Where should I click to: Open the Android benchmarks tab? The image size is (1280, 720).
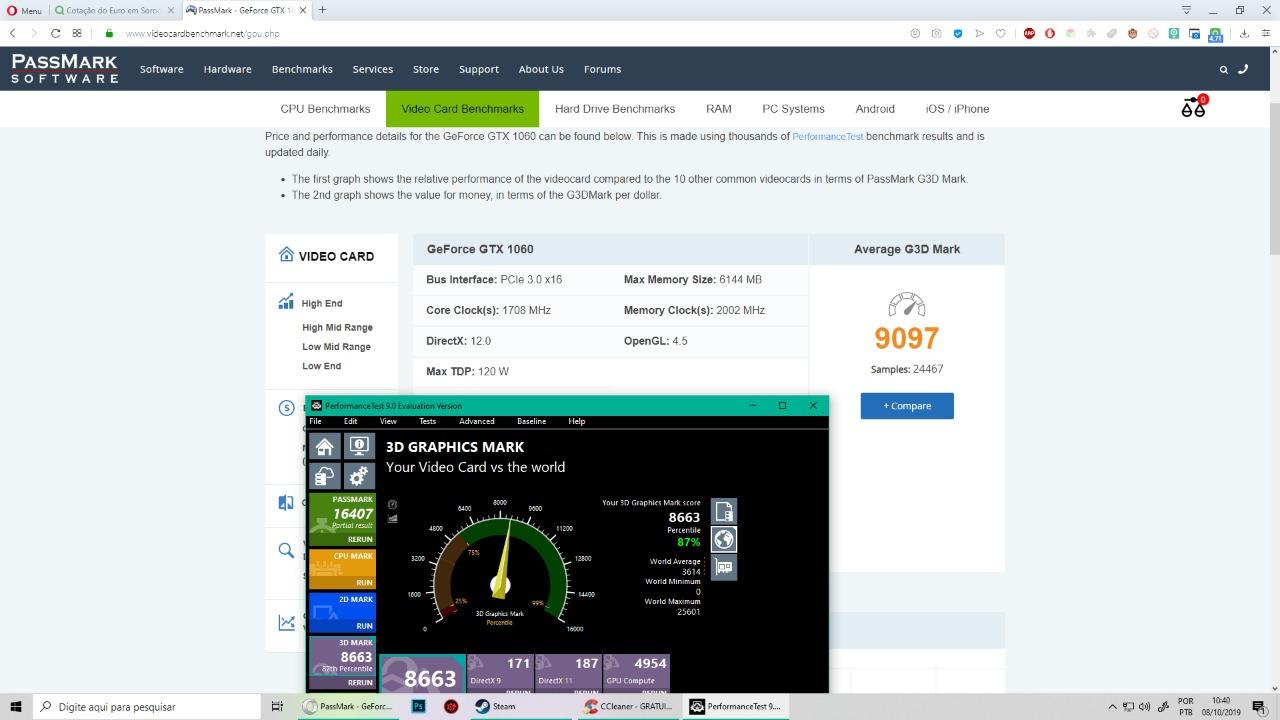point(875,109)
